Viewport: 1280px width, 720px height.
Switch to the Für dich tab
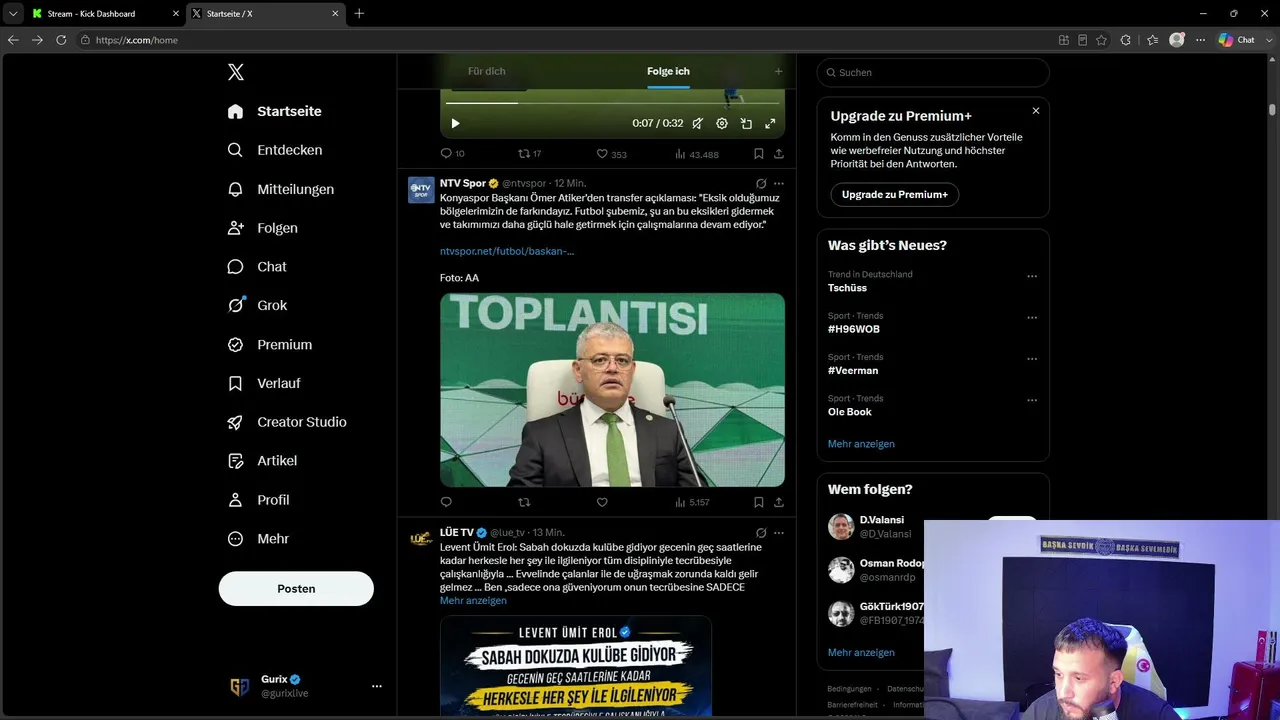487,71
